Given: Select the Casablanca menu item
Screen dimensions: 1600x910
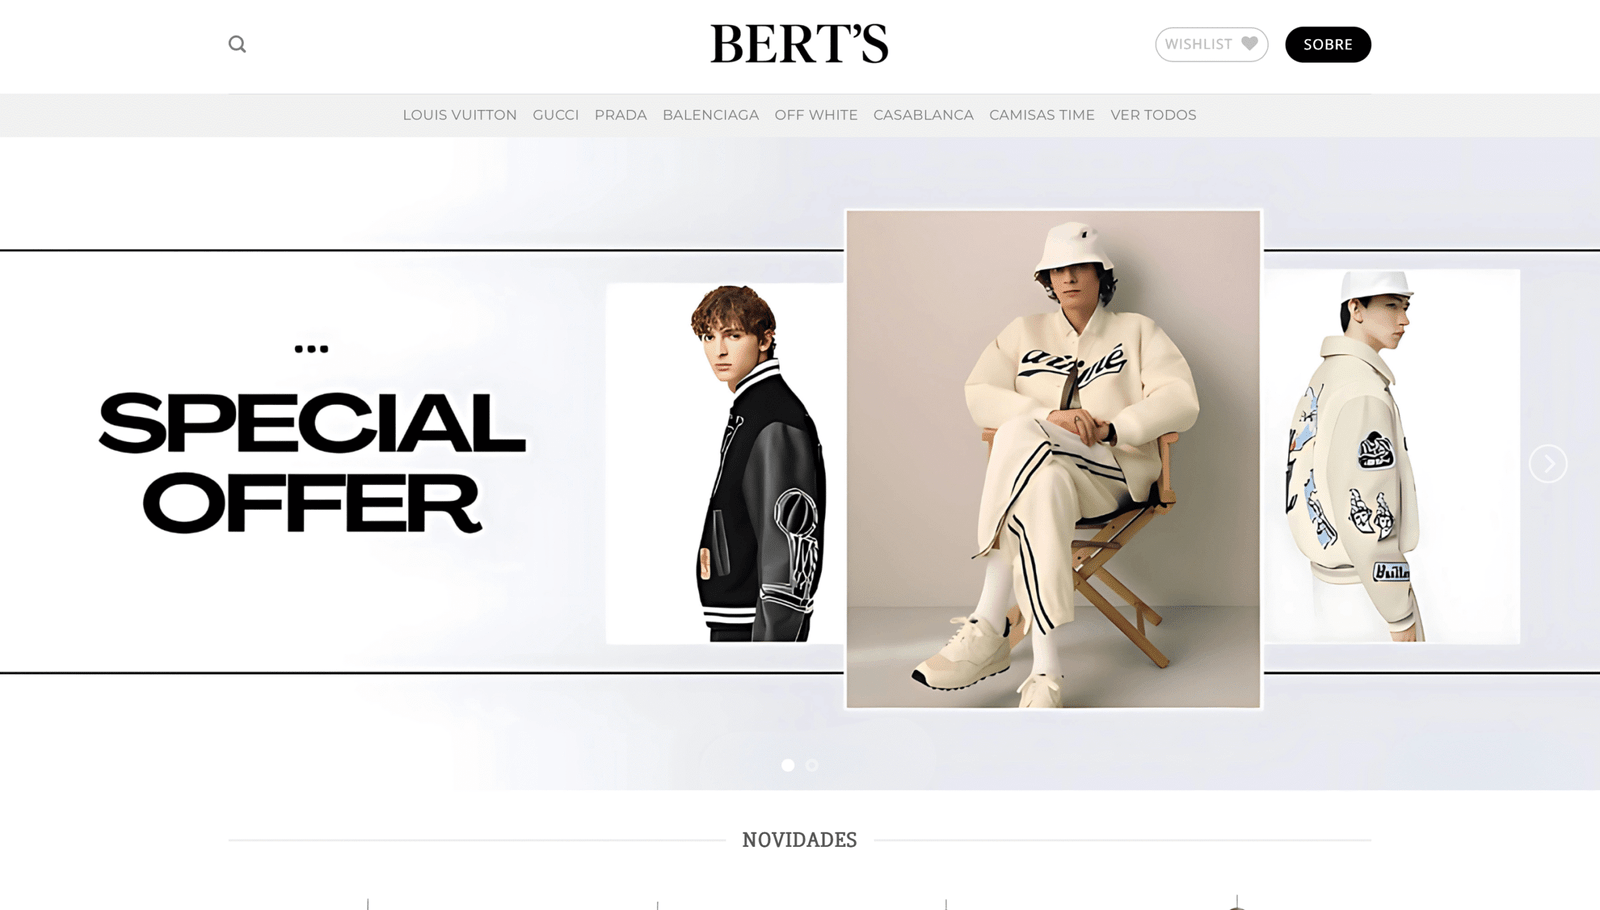Looking at the screenshot, I should (924, 115).
